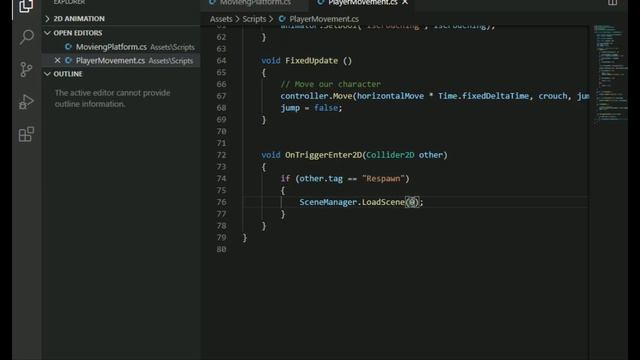The image size is (640, 360).
Task: Click the crouch argument on line 67
Action: point(553,96)
